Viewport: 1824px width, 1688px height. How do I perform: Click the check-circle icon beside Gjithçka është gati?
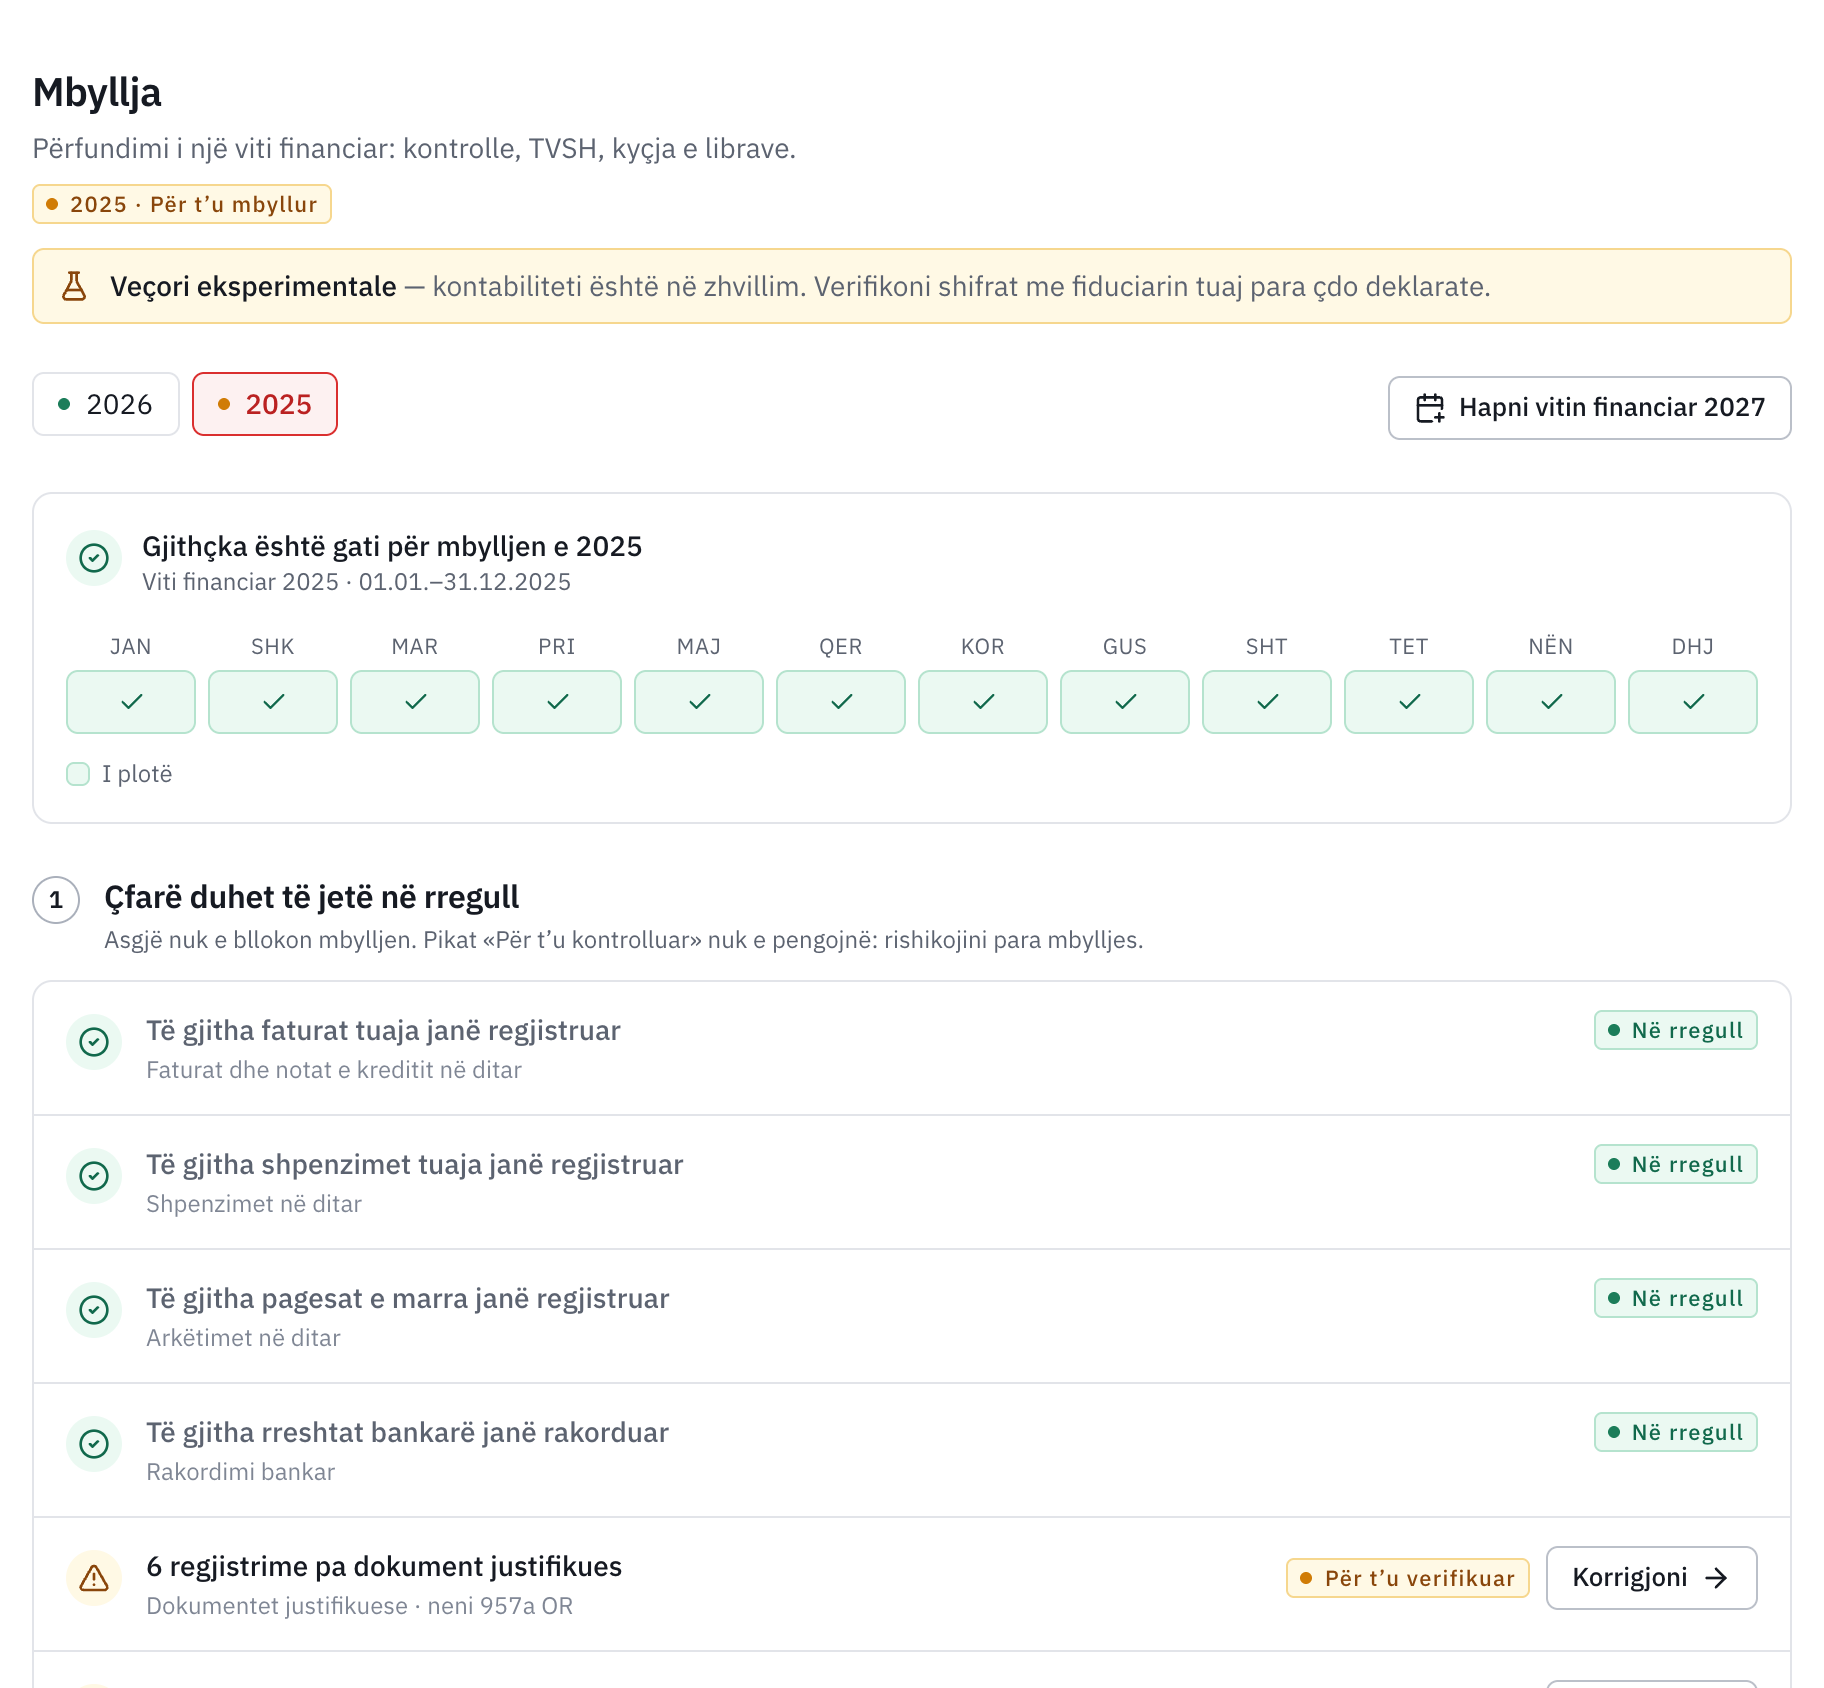(94, 558)
